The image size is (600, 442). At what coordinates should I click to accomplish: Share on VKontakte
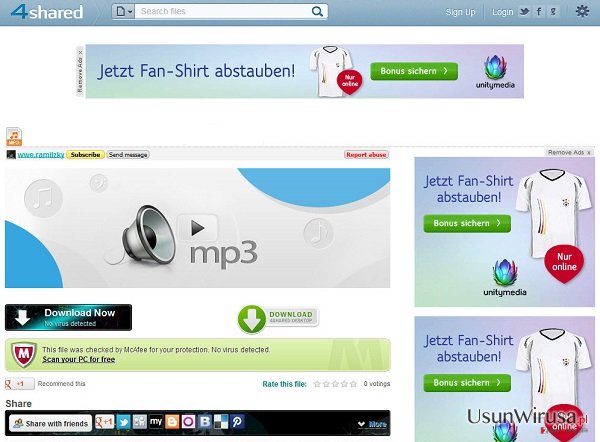click(x=205, y=422)
